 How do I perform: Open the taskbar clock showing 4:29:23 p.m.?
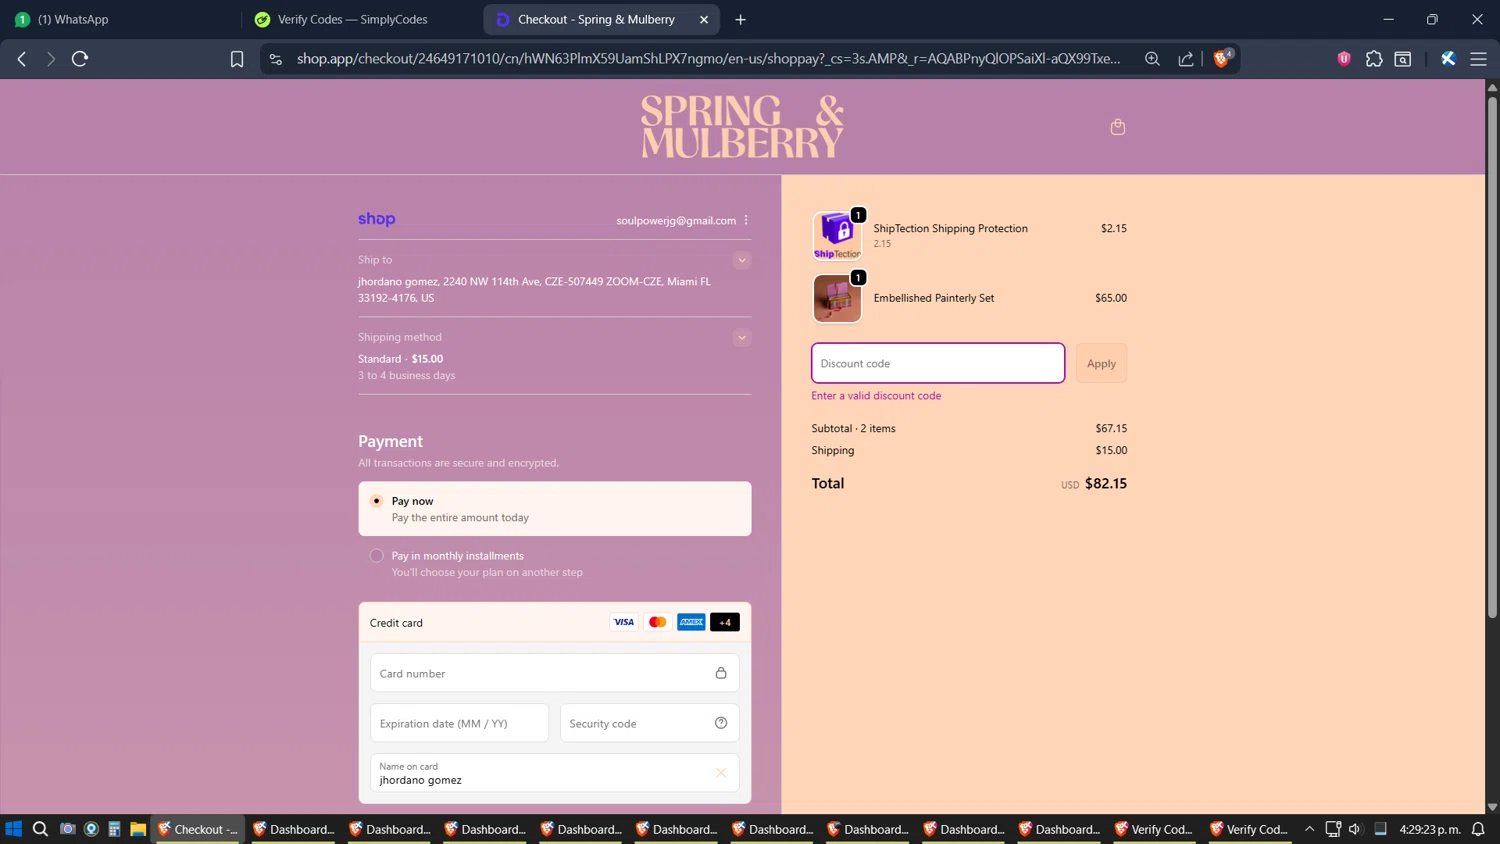1430,829
